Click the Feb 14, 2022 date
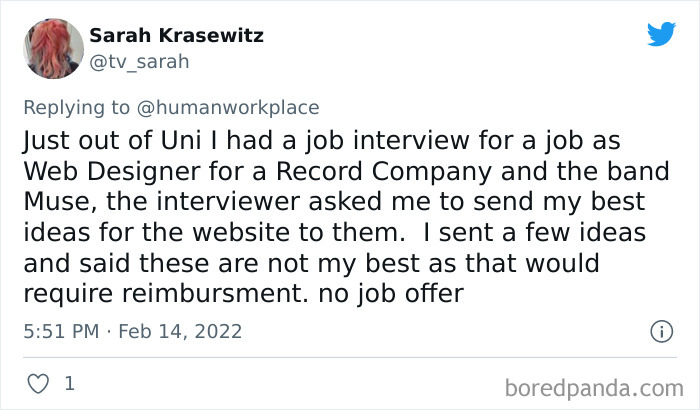 (183, 330)
